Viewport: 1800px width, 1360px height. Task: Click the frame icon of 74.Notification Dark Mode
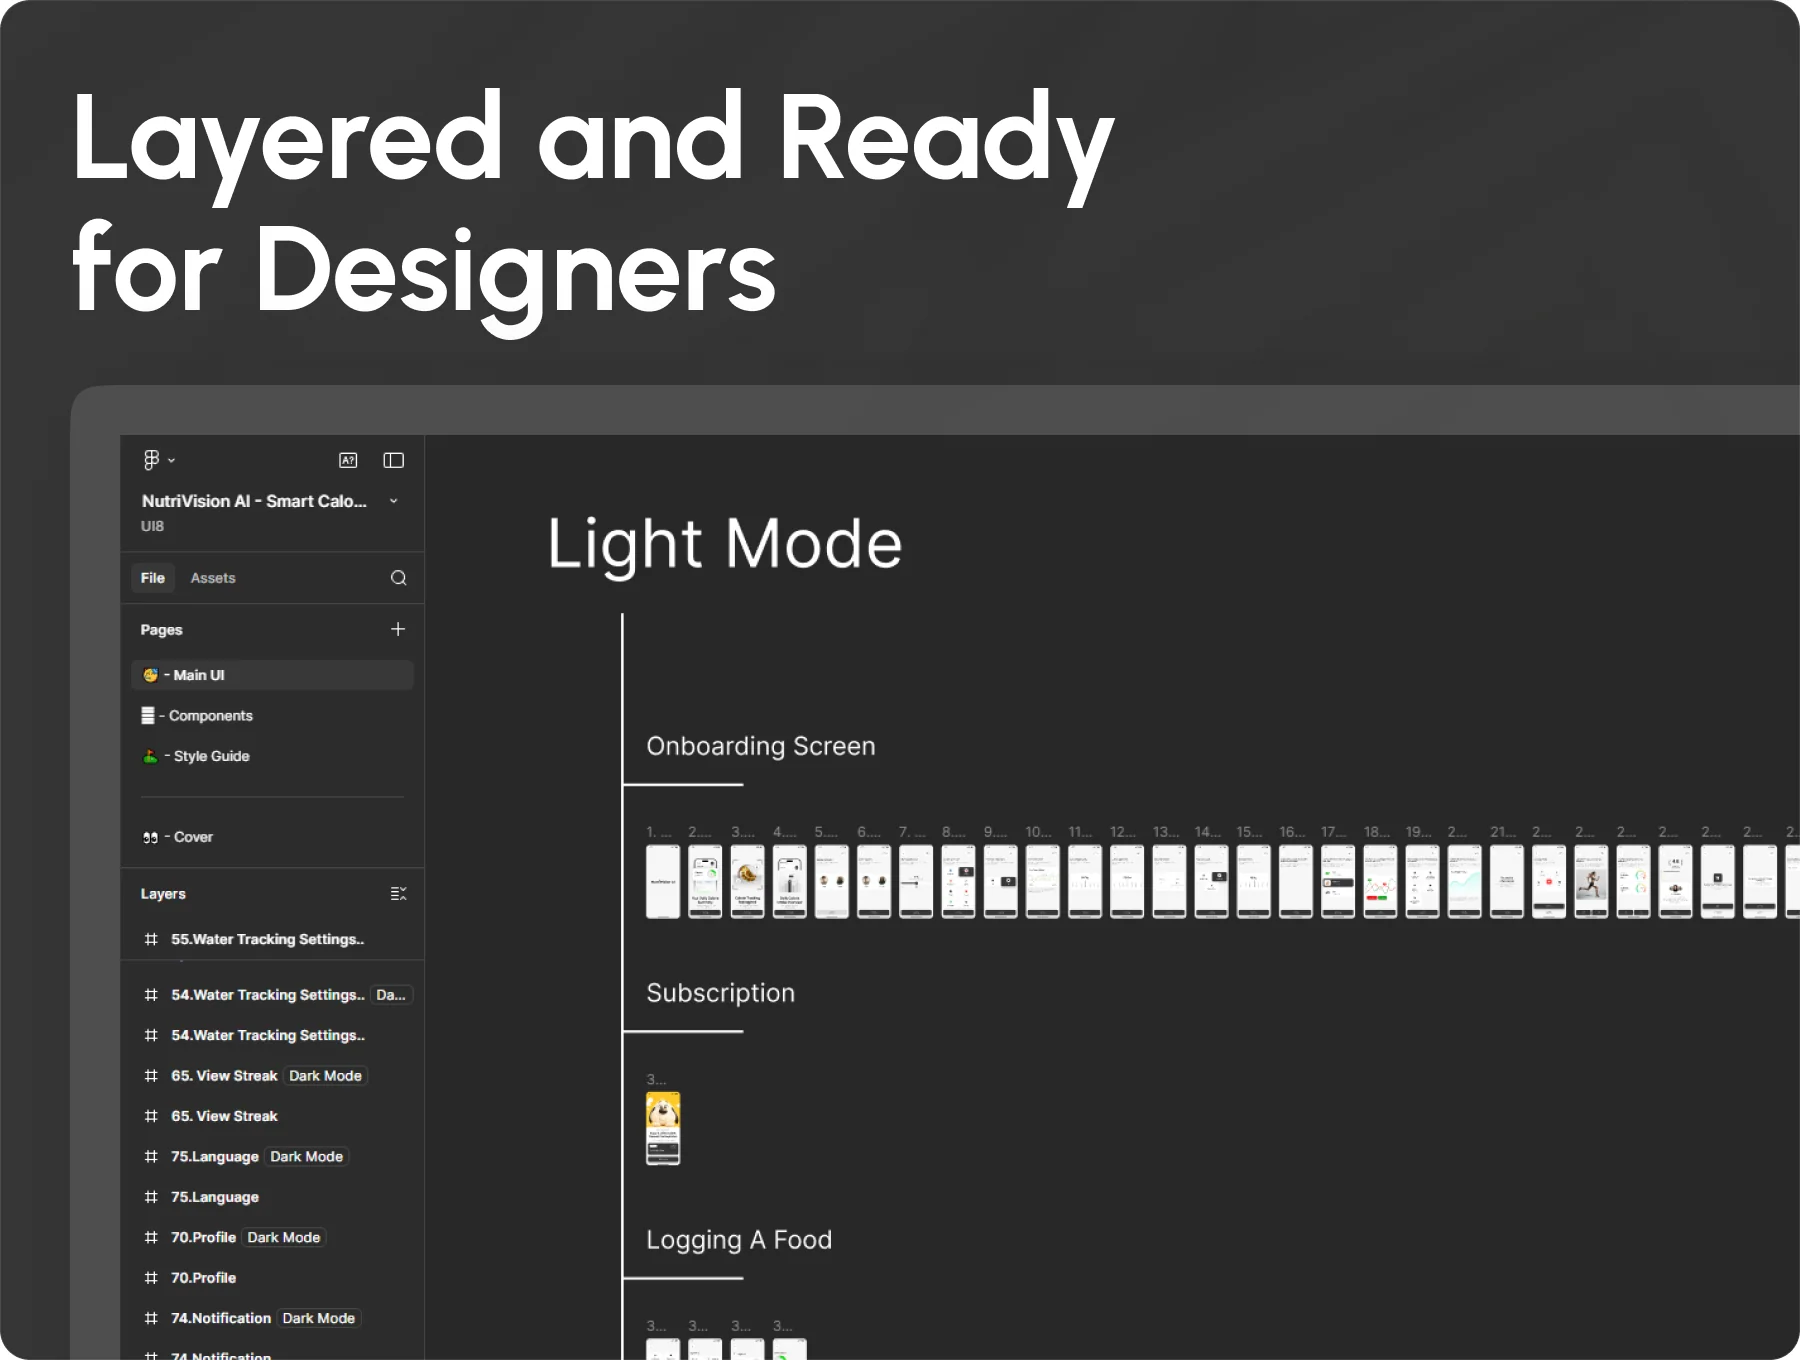click(151, 1318)
